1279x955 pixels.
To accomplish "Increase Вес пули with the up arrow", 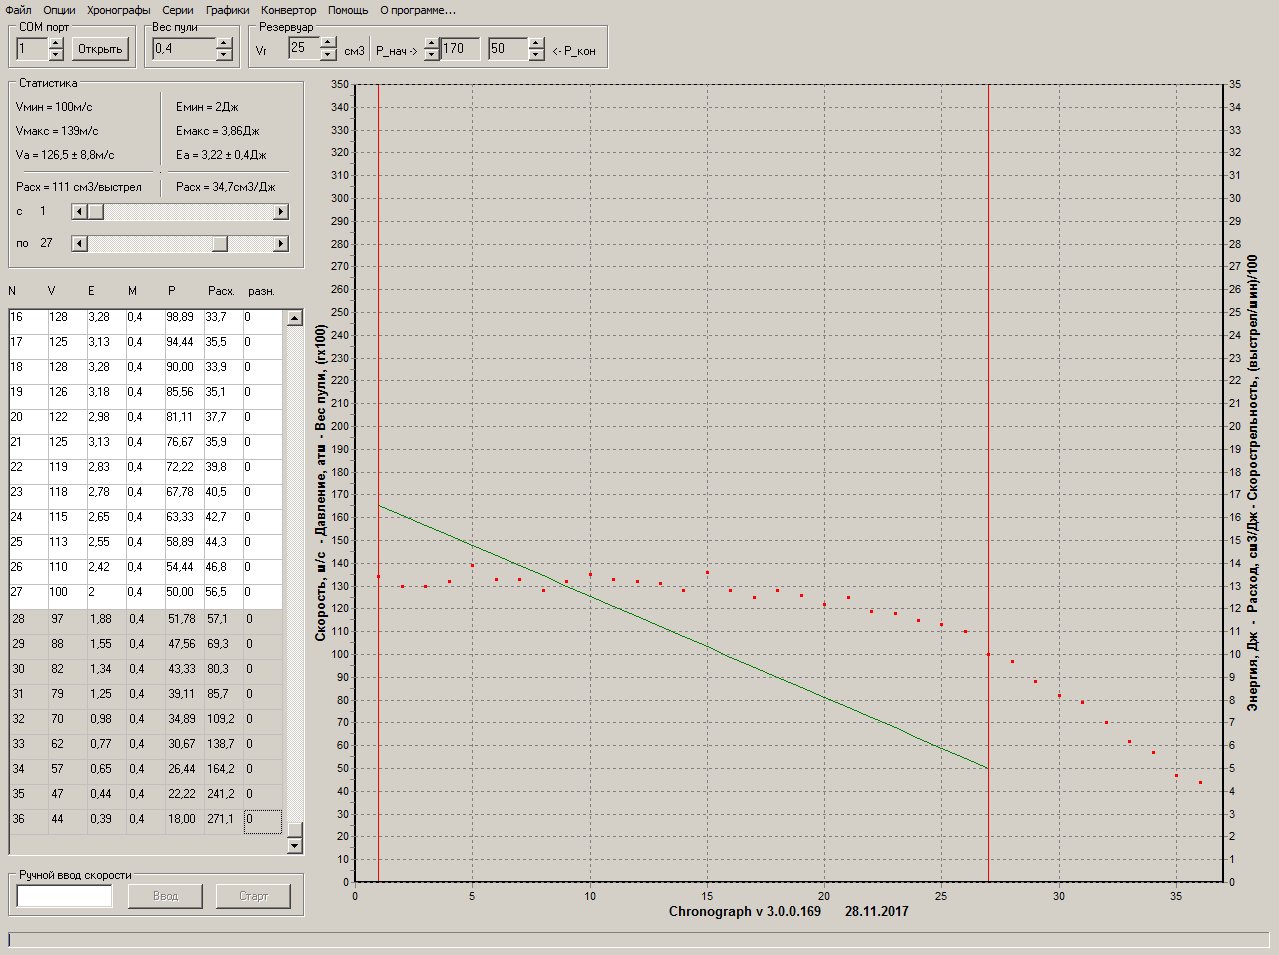I will (224, 43).
